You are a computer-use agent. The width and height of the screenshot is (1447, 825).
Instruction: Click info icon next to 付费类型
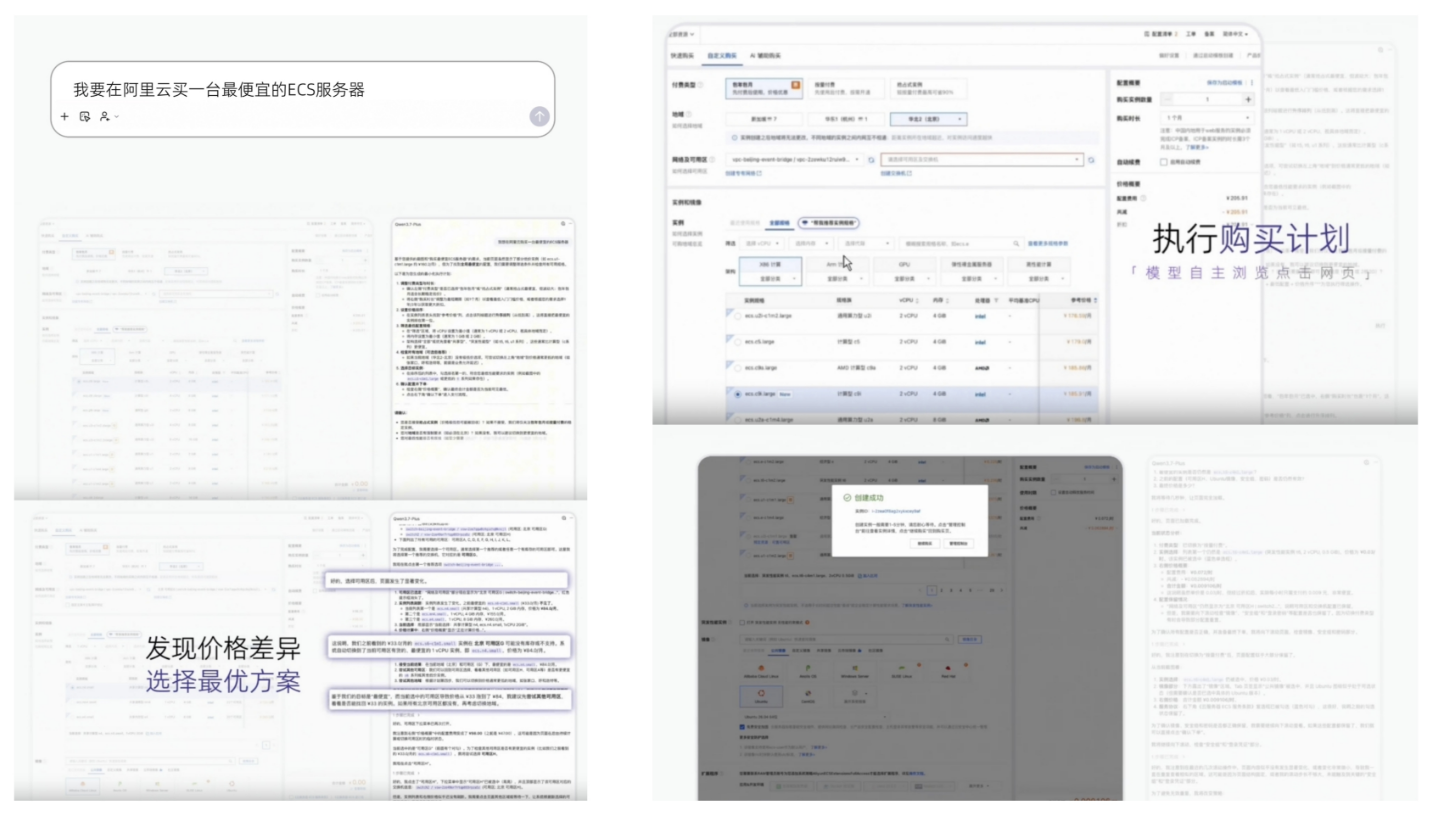pos(700,85)
